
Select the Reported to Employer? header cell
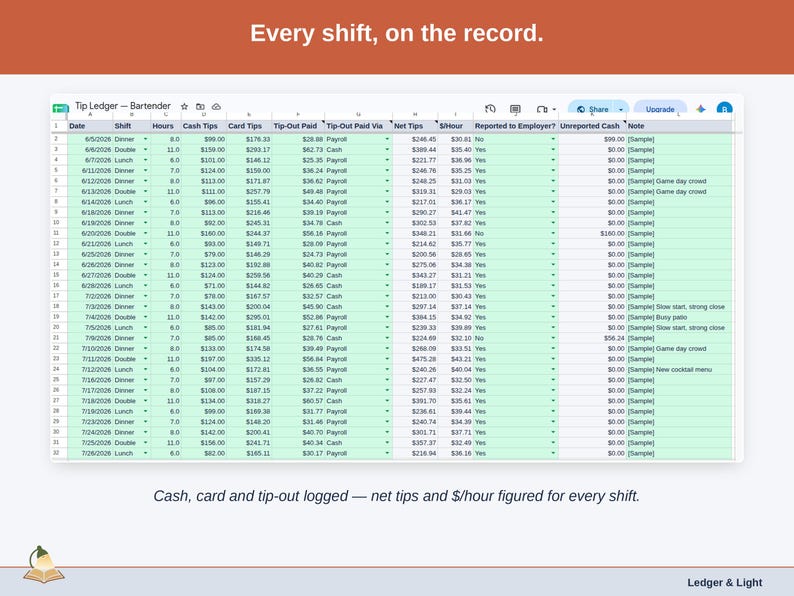point(515,126)
